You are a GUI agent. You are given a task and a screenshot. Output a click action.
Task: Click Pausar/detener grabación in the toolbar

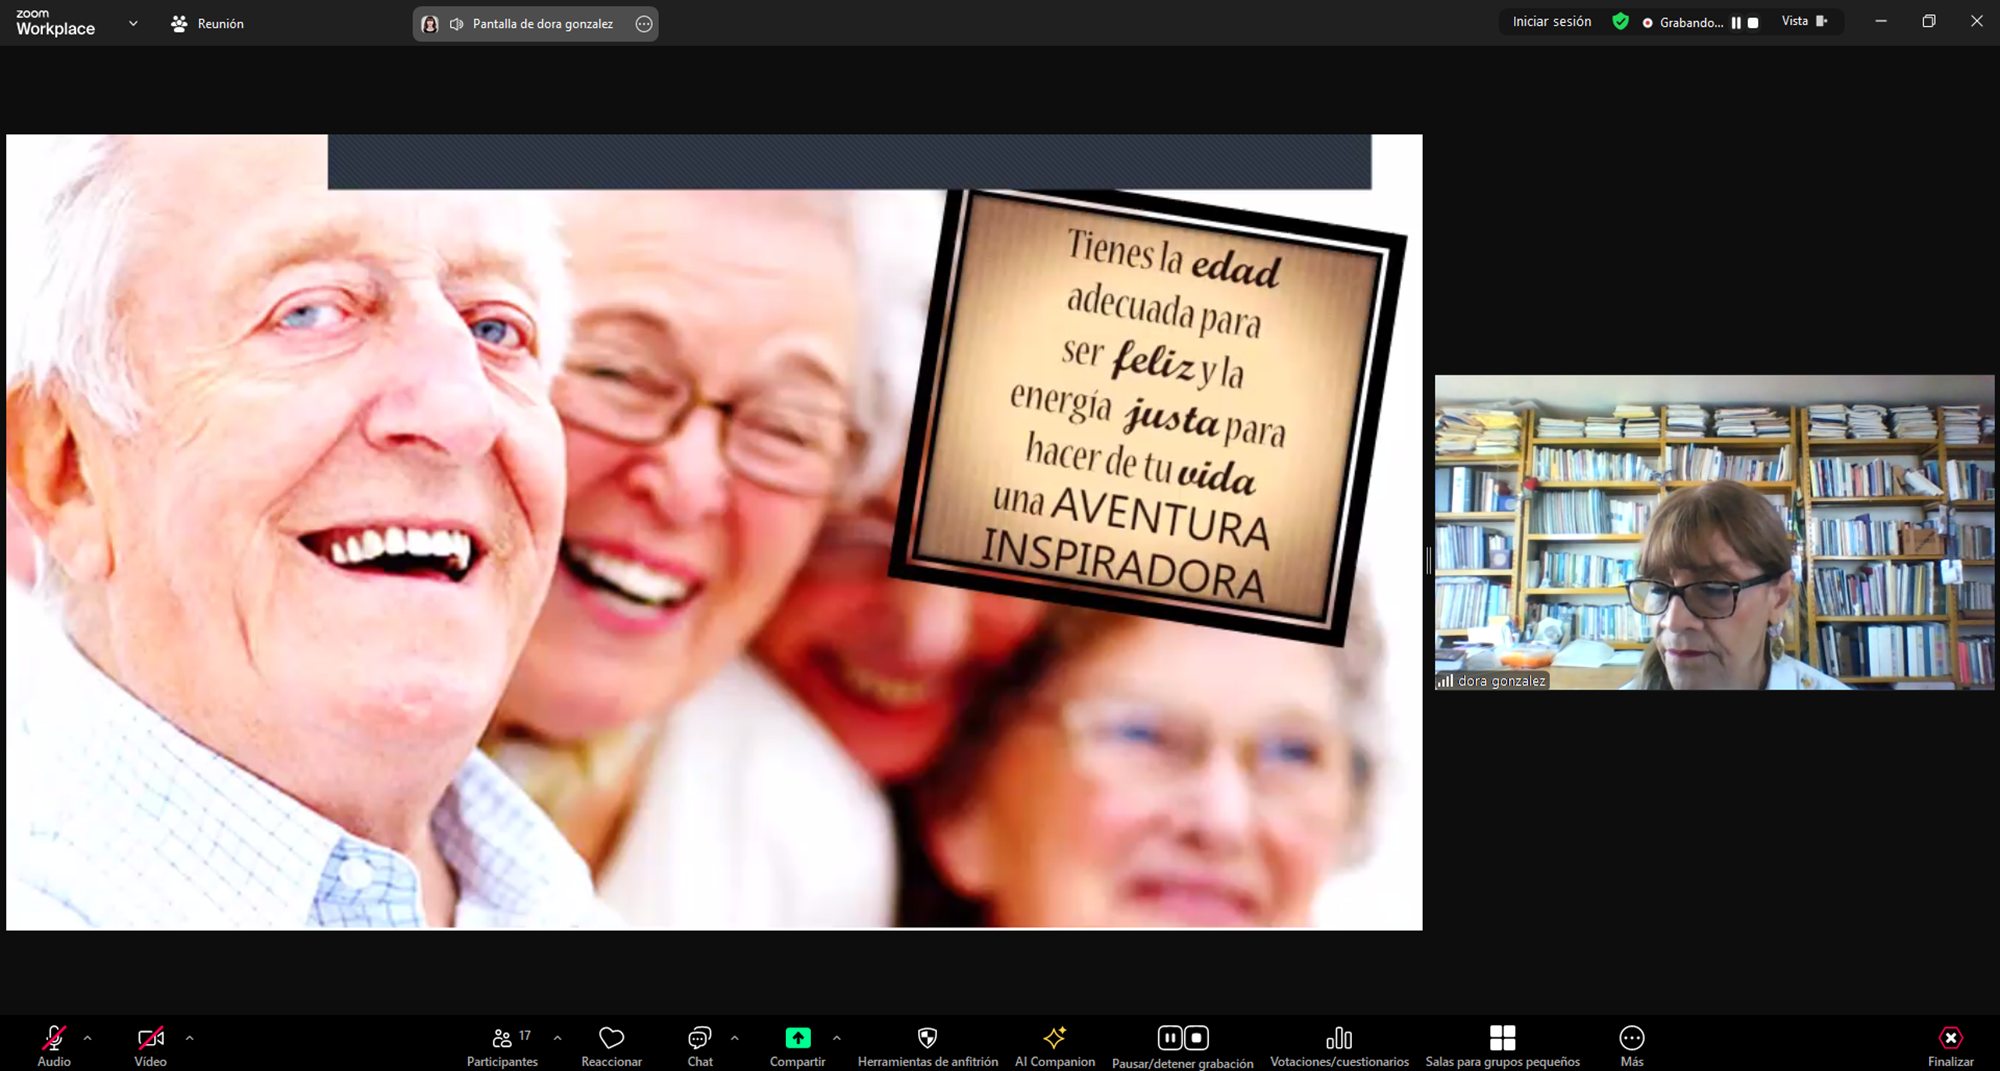pos(1182,1044)
